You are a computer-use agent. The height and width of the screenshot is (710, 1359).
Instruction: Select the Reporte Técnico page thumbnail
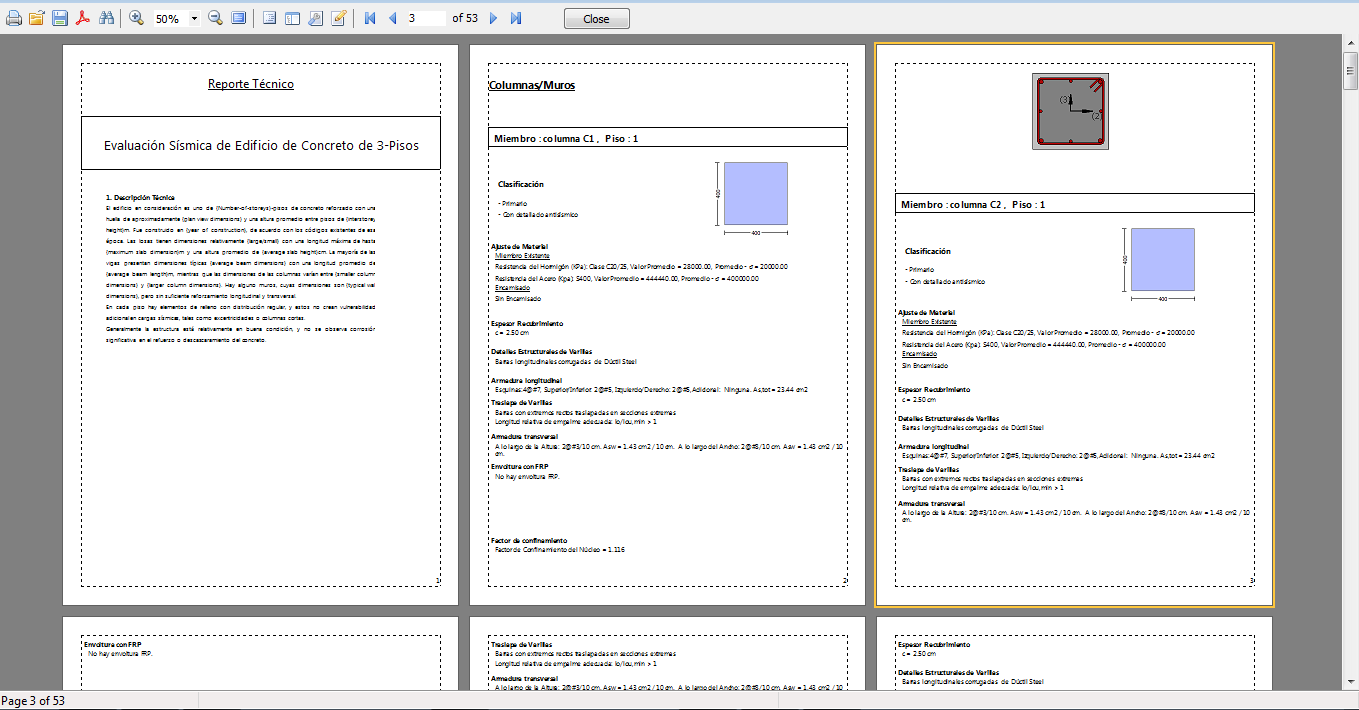tap(260, 325)
